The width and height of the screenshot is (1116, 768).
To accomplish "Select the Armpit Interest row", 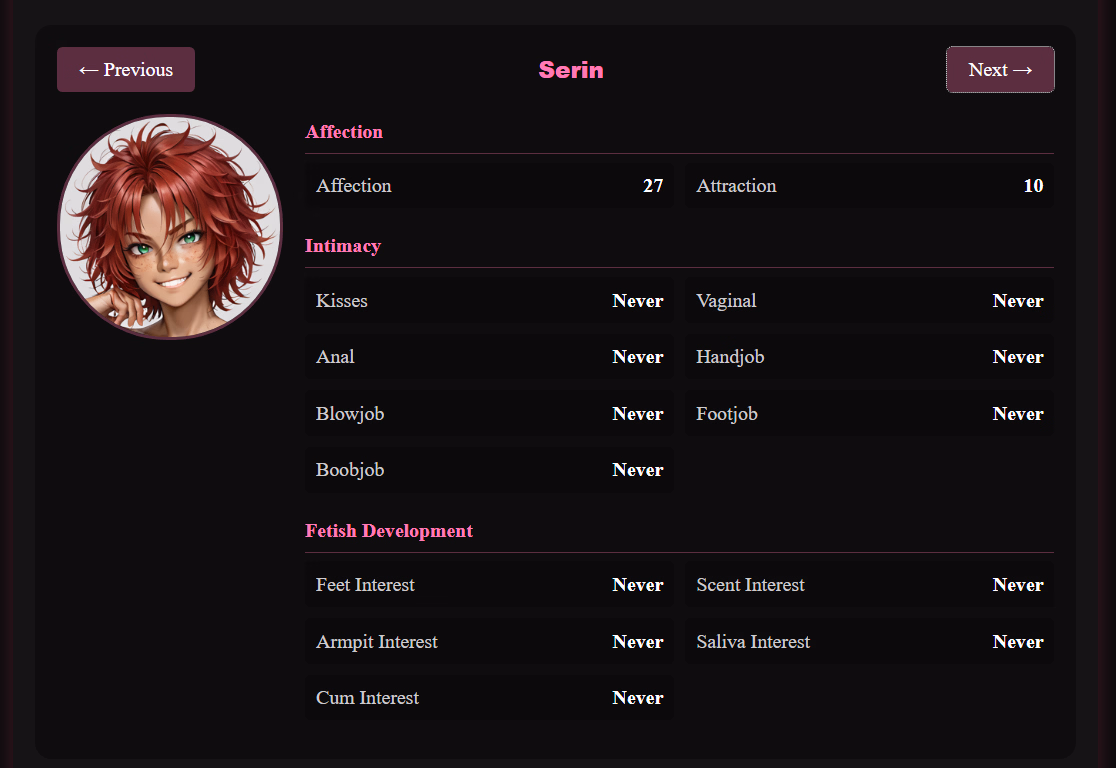I will point(489,642).
